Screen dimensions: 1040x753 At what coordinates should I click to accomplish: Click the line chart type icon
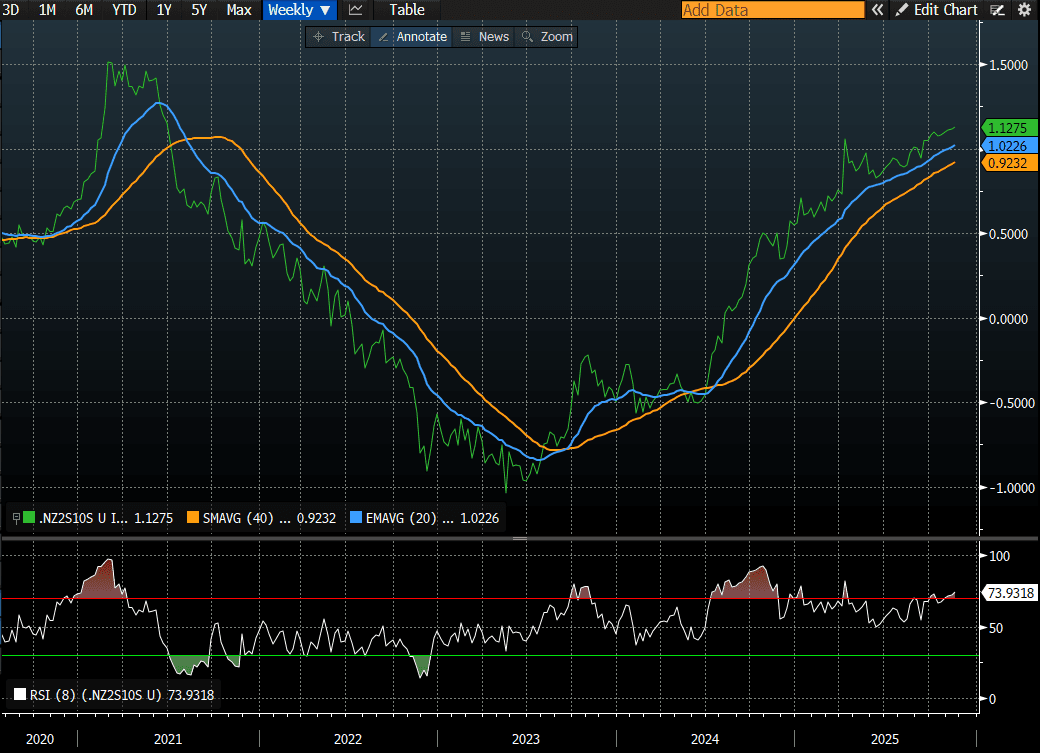click(356, 10)
